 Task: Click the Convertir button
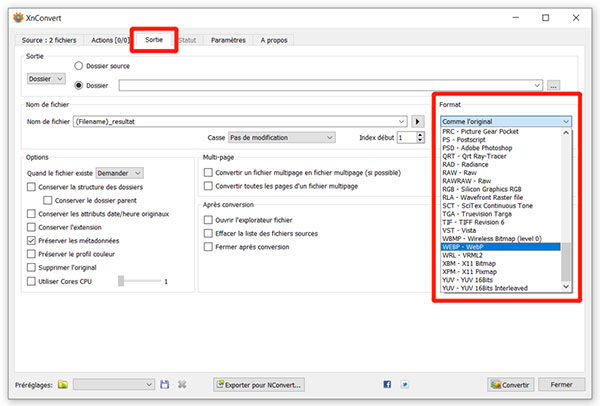point(511,385)
